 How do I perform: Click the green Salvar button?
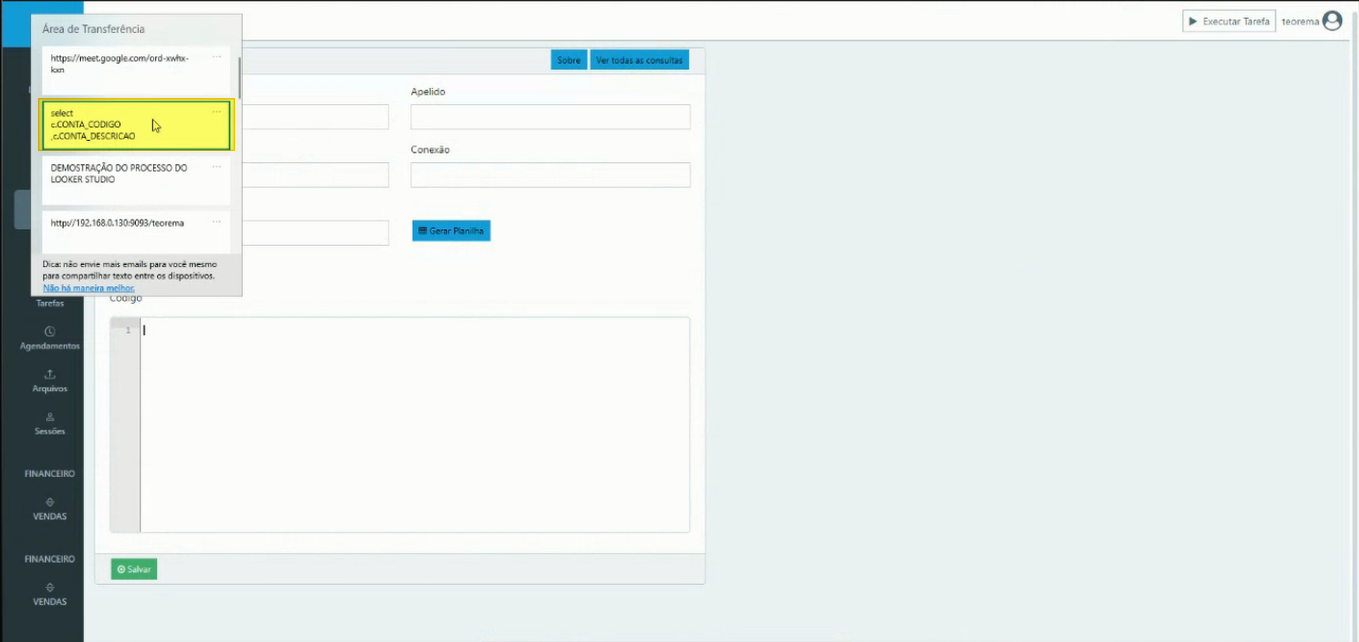(134, 569)
